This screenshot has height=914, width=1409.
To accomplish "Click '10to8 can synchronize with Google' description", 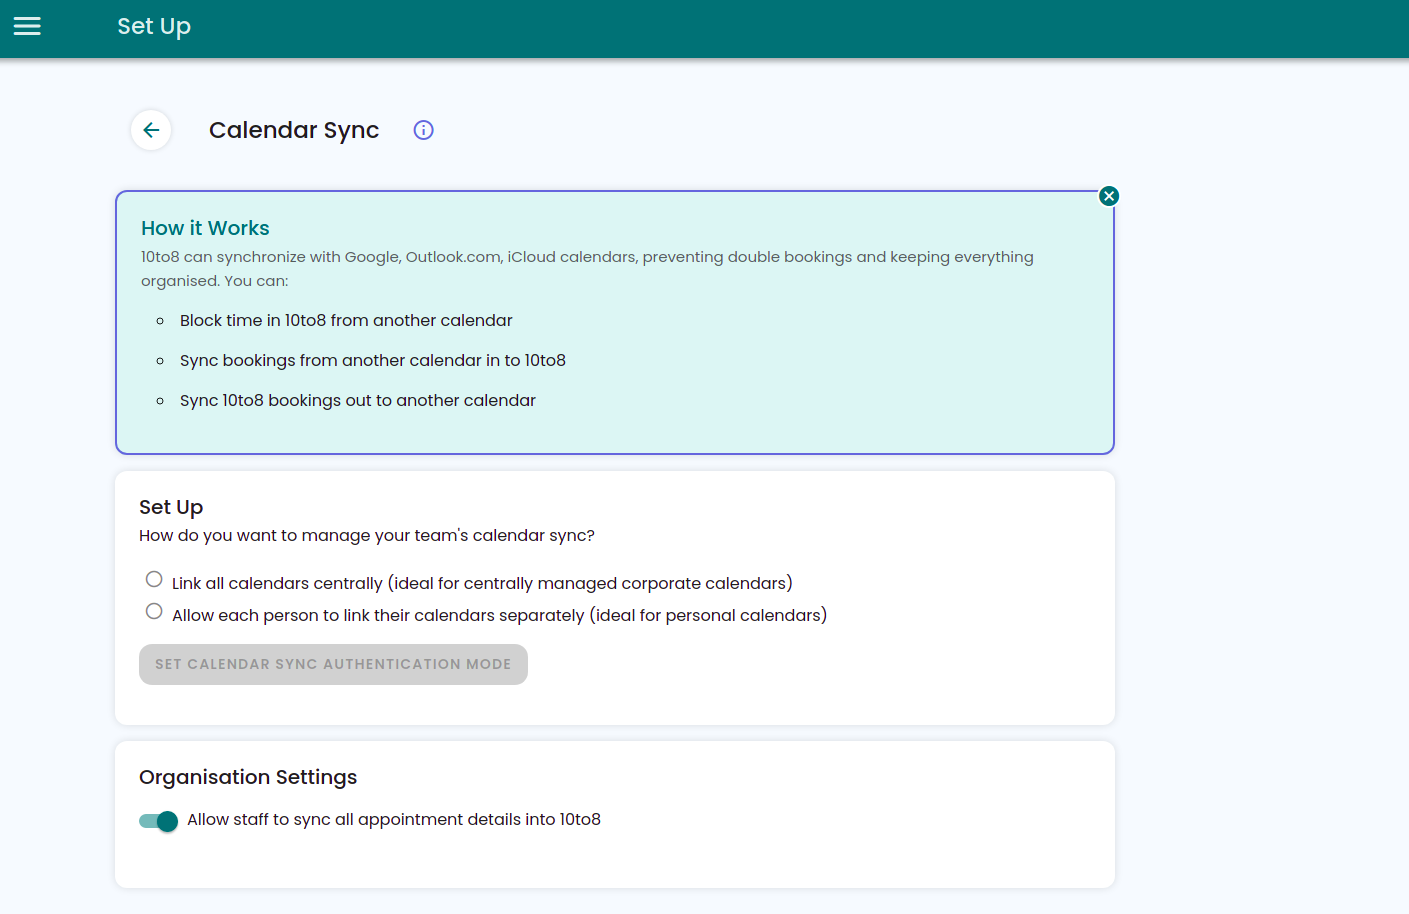I will [x=587, y=269].
